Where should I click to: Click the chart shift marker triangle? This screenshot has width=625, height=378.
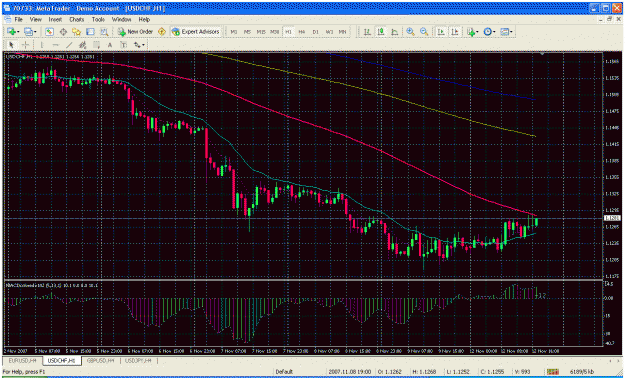click(x=542, y=53)
